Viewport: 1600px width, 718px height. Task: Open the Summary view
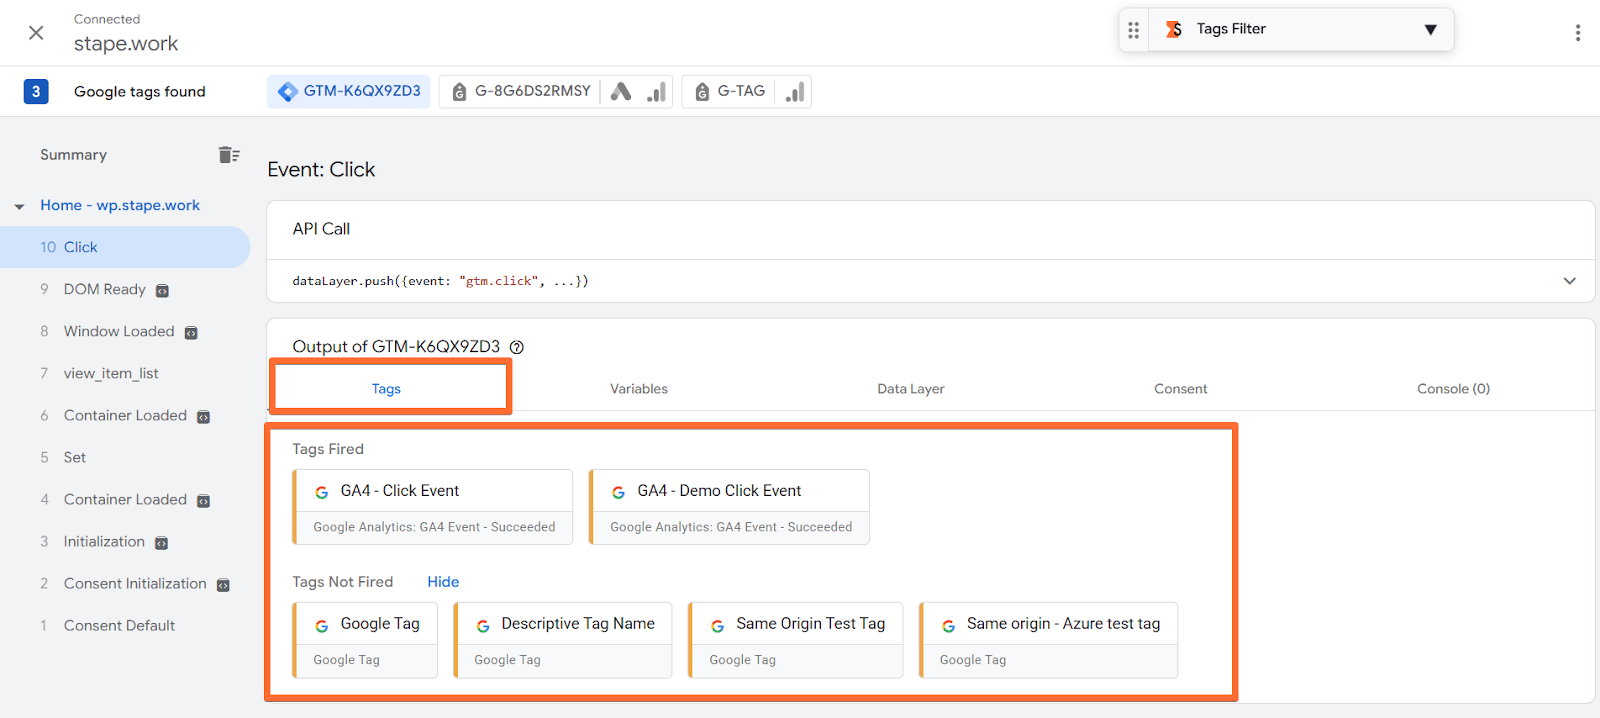click(x=73, y=155)
